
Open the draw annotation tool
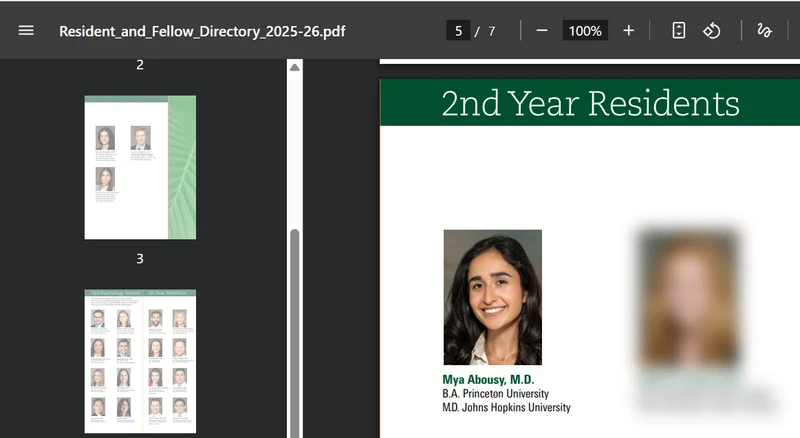(x=764, y=31)
